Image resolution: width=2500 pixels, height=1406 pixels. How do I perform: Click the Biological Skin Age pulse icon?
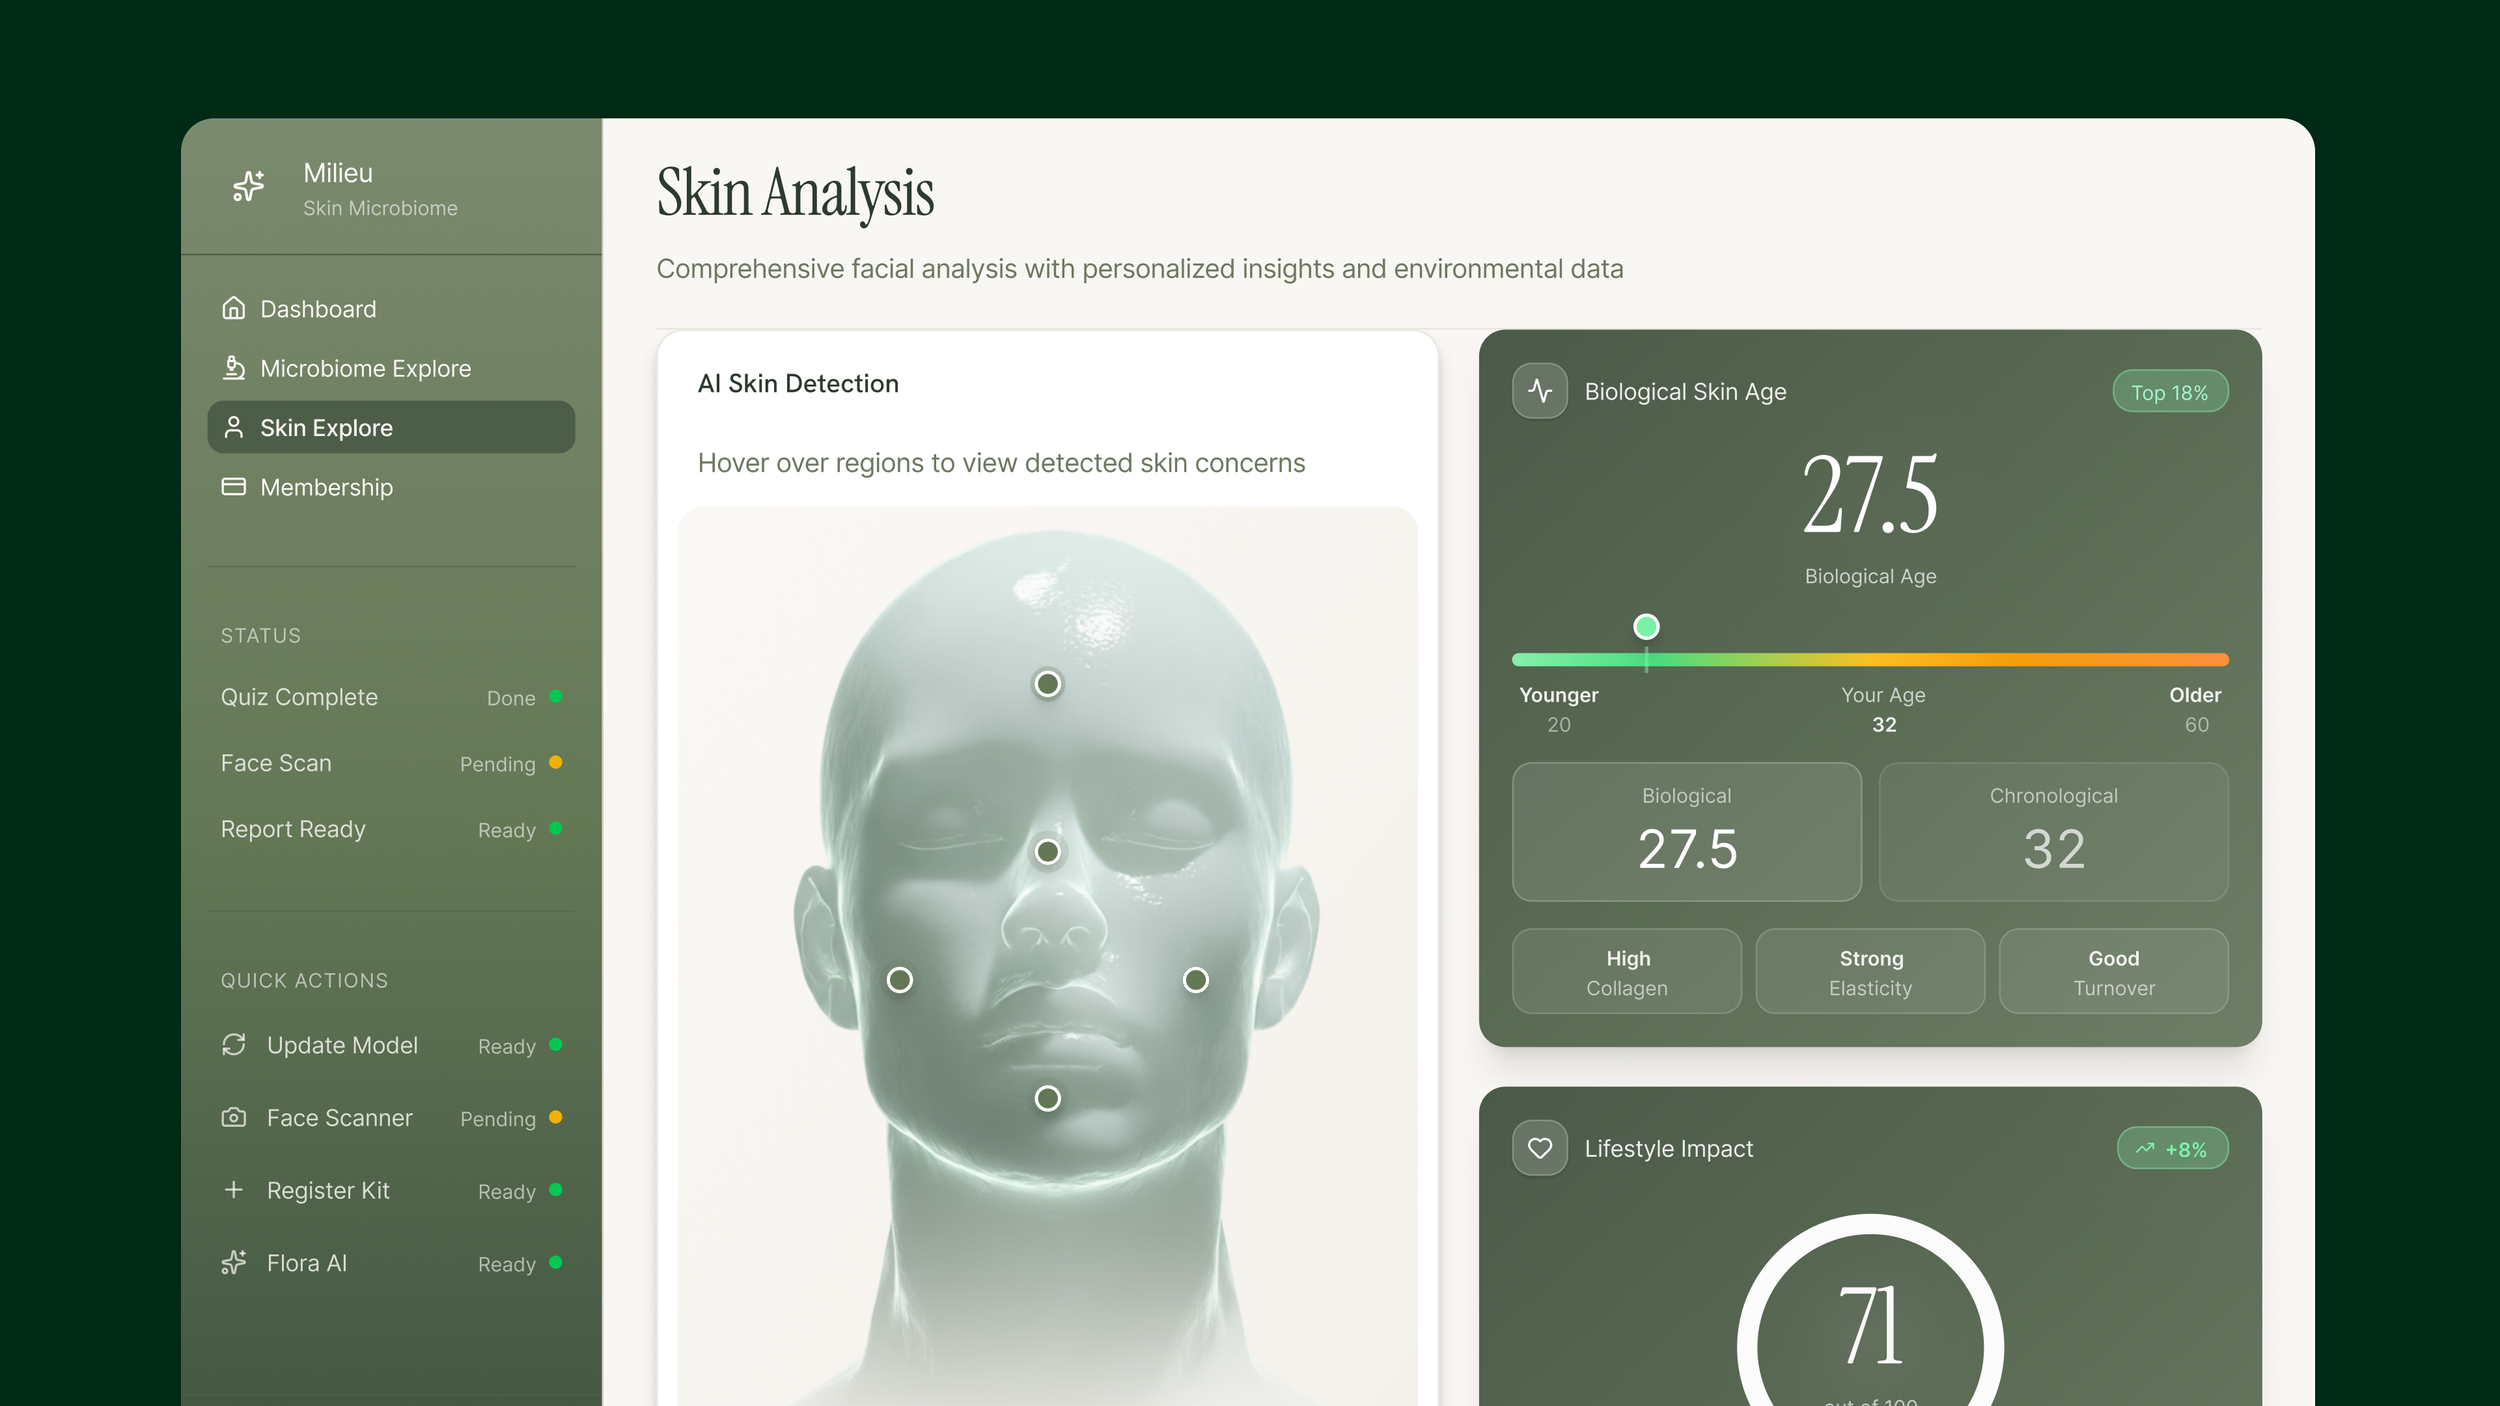click(1539, 391)
